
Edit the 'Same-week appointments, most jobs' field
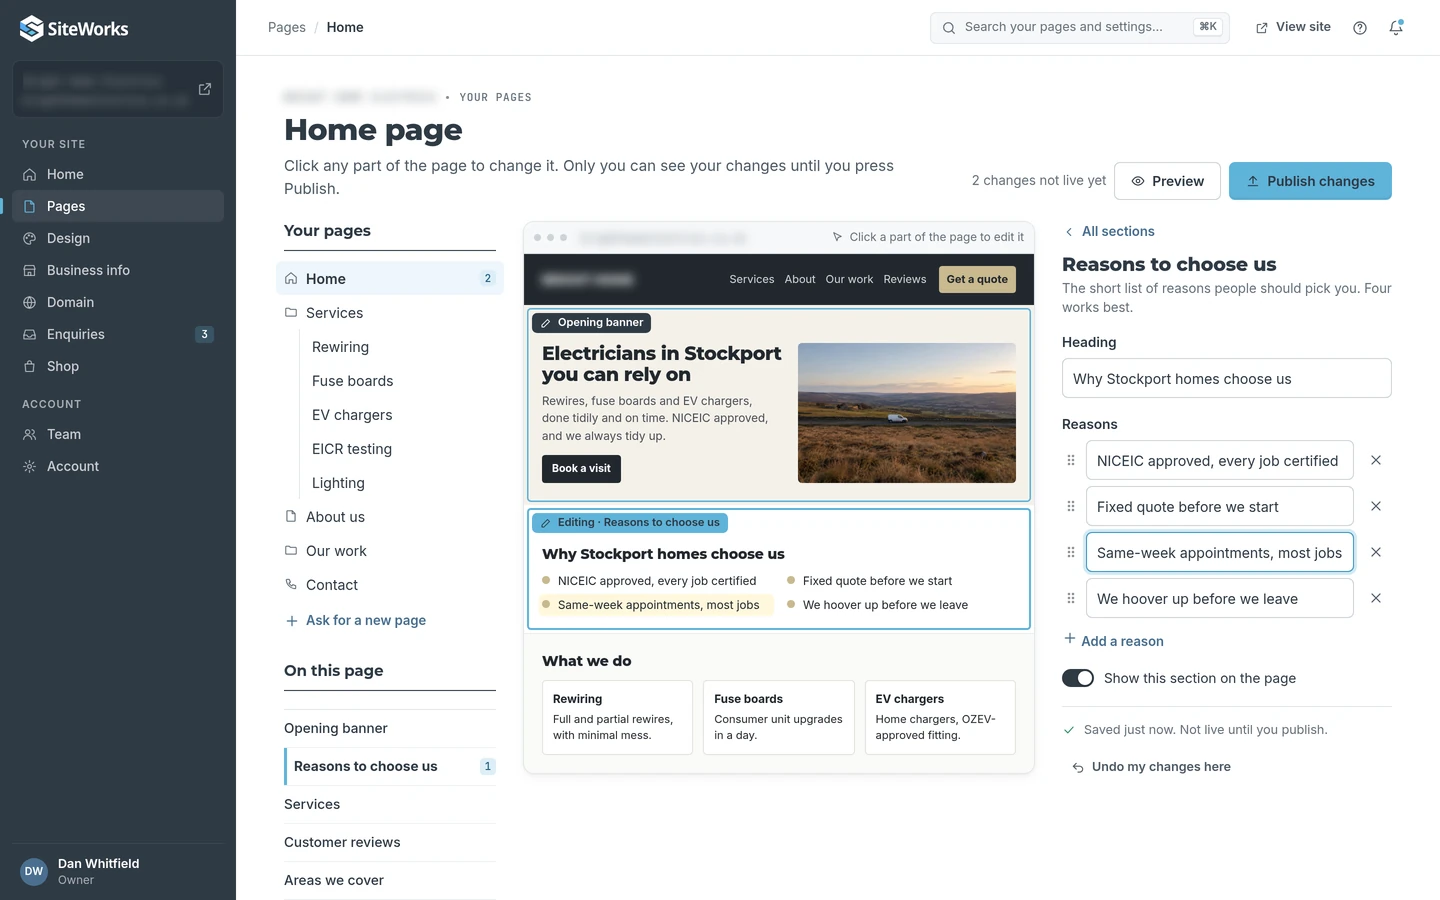1220,552
